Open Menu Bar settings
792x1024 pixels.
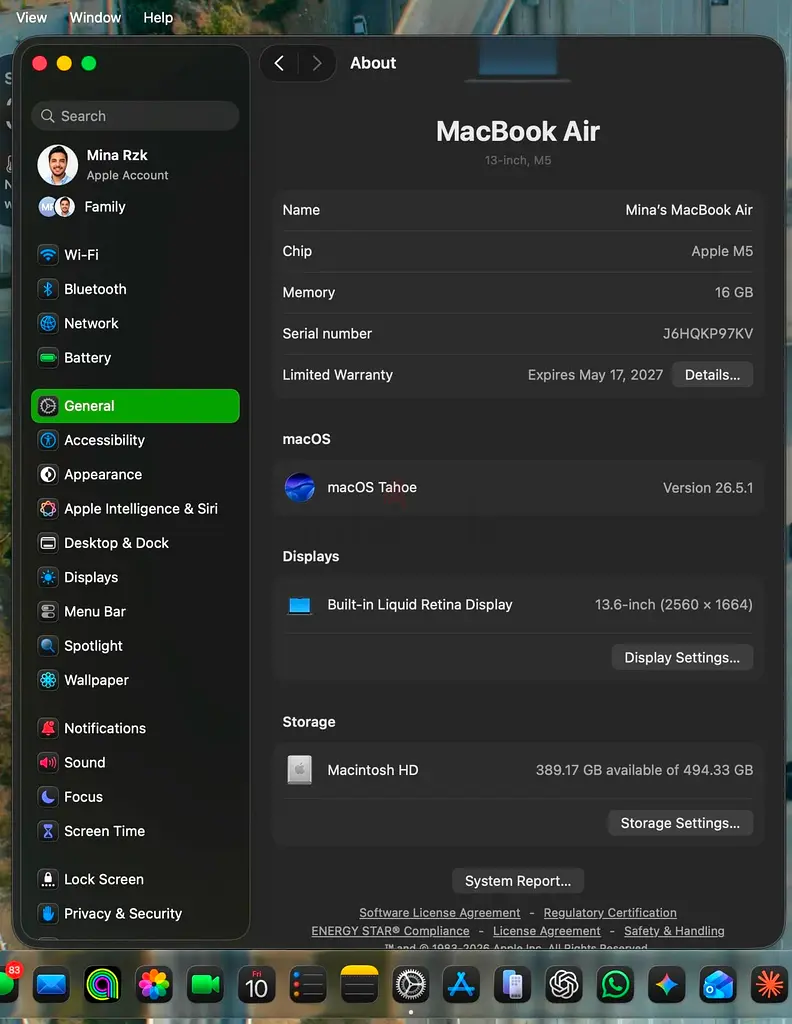tap(135, 611)
